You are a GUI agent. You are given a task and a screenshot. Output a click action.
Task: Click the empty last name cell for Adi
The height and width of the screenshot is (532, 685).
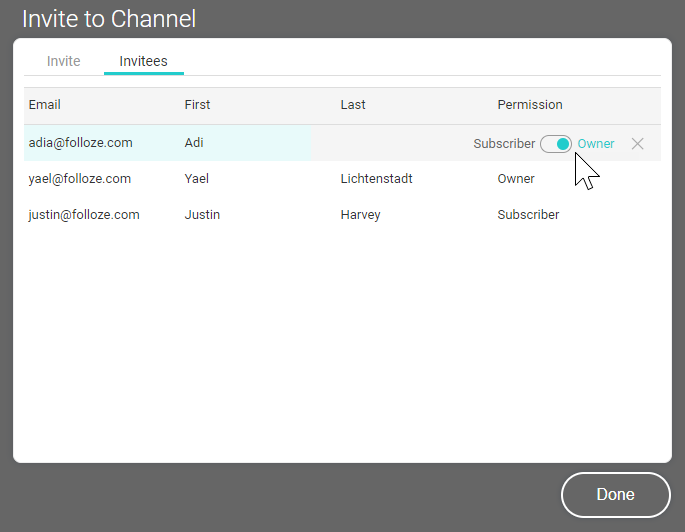[390, 143]
